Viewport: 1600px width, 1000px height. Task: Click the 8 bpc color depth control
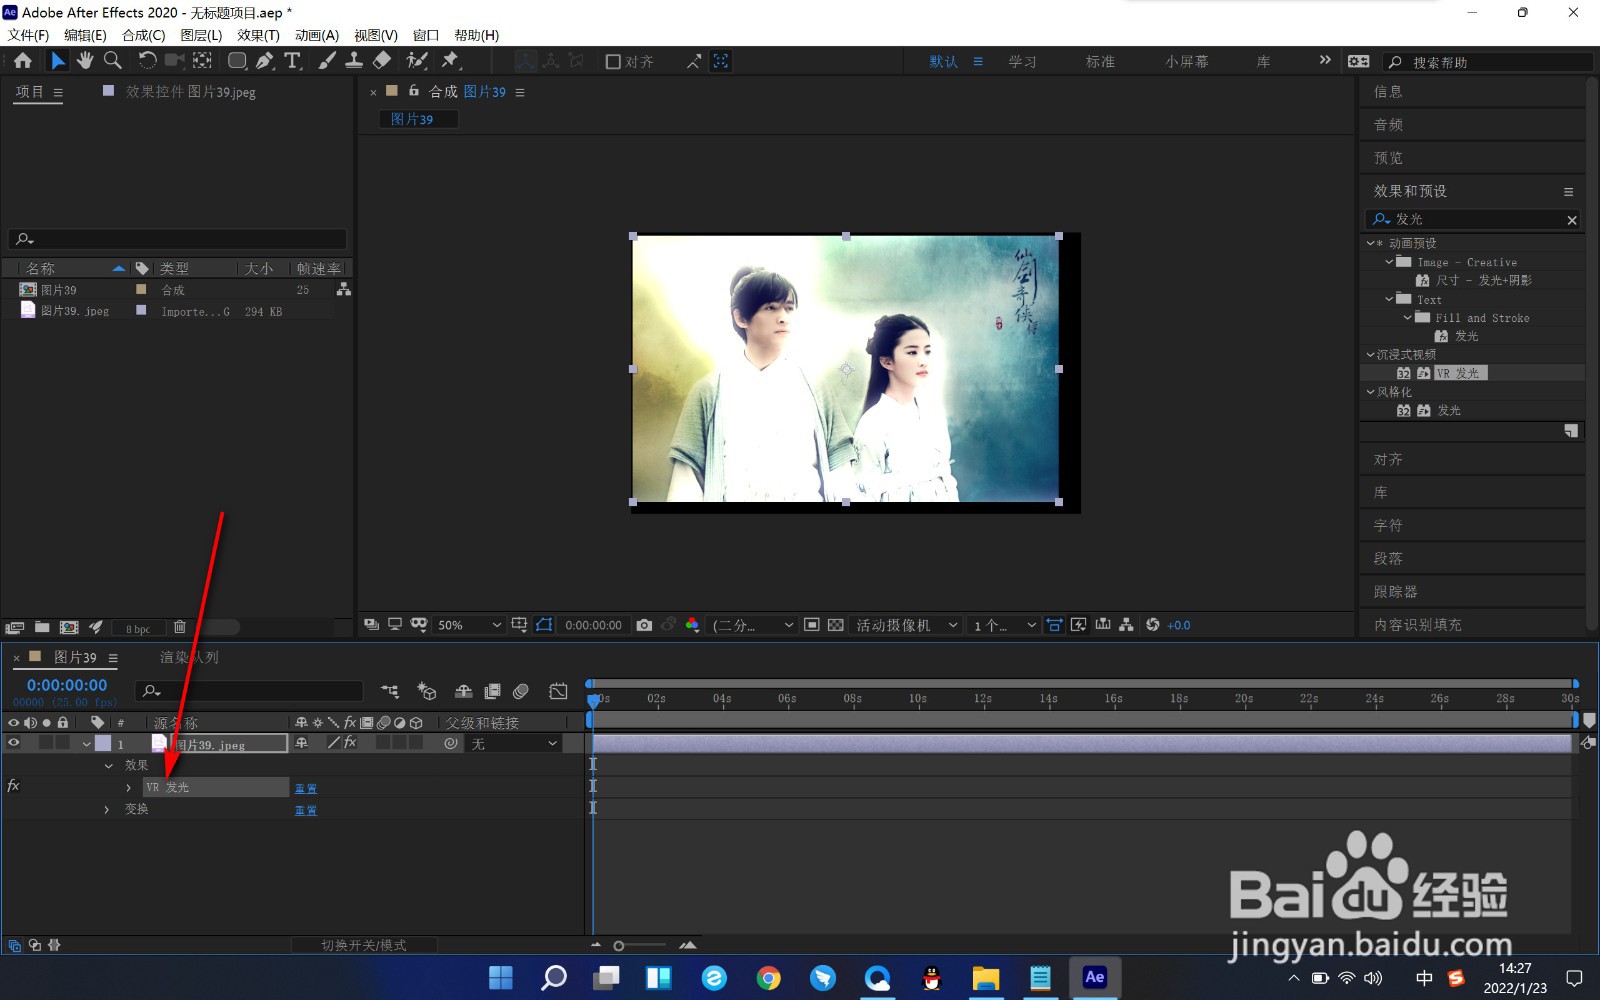(138, 629)
